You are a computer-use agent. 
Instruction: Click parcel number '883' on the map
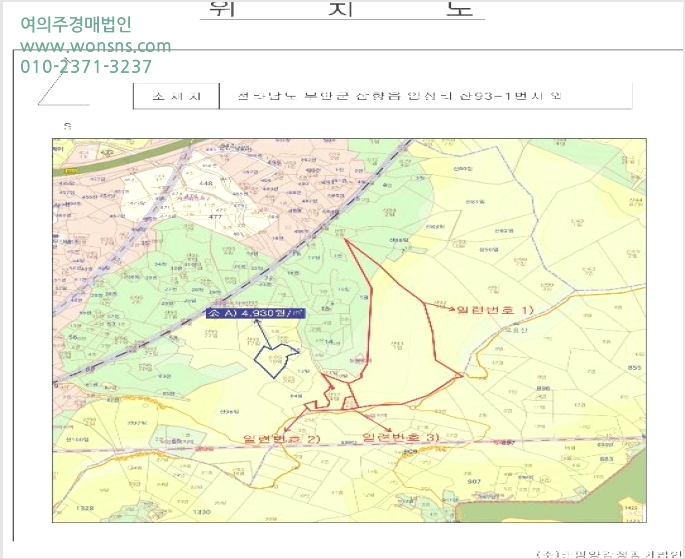[607, 459]
